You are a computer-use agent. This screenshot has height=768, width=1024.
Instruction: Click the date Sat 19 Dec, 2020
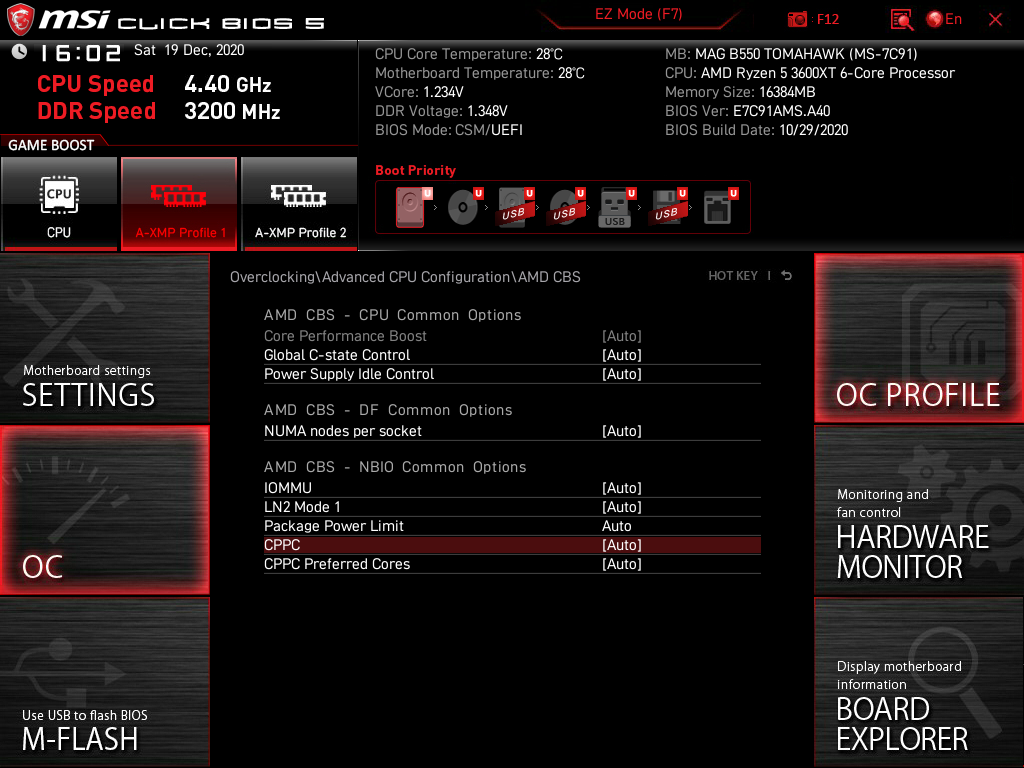[189, 50]
